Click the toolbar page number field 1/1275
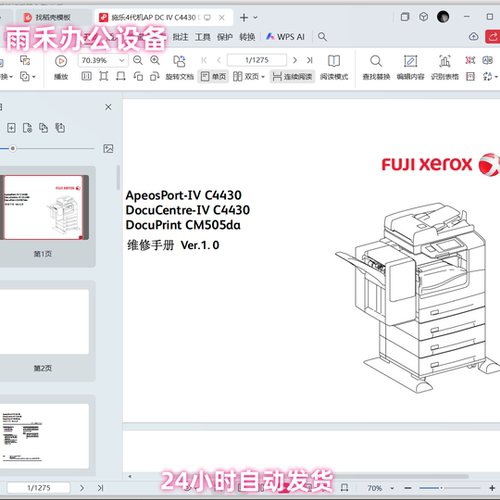Image resolution: width=500 pixels, height=500 pixels. 257,60
